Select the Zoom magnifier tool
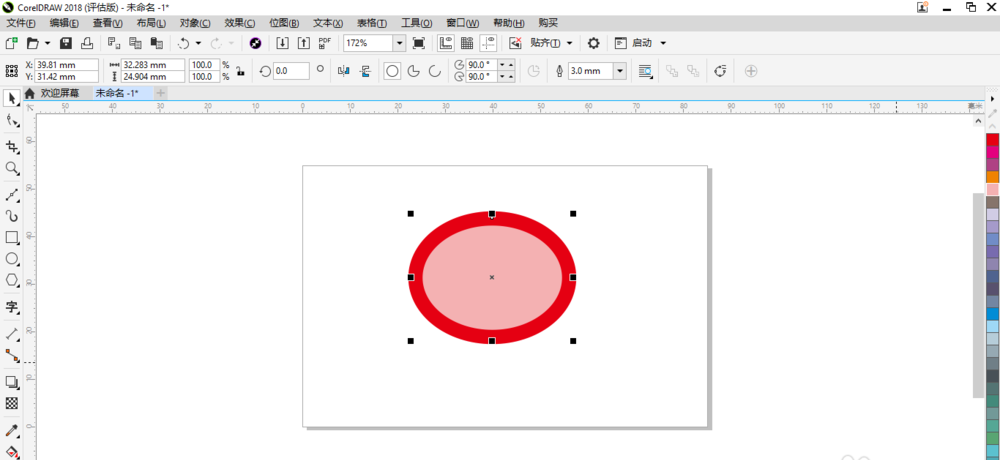The width and height of the screenshot is (1000, 460). tap(11, 168)
